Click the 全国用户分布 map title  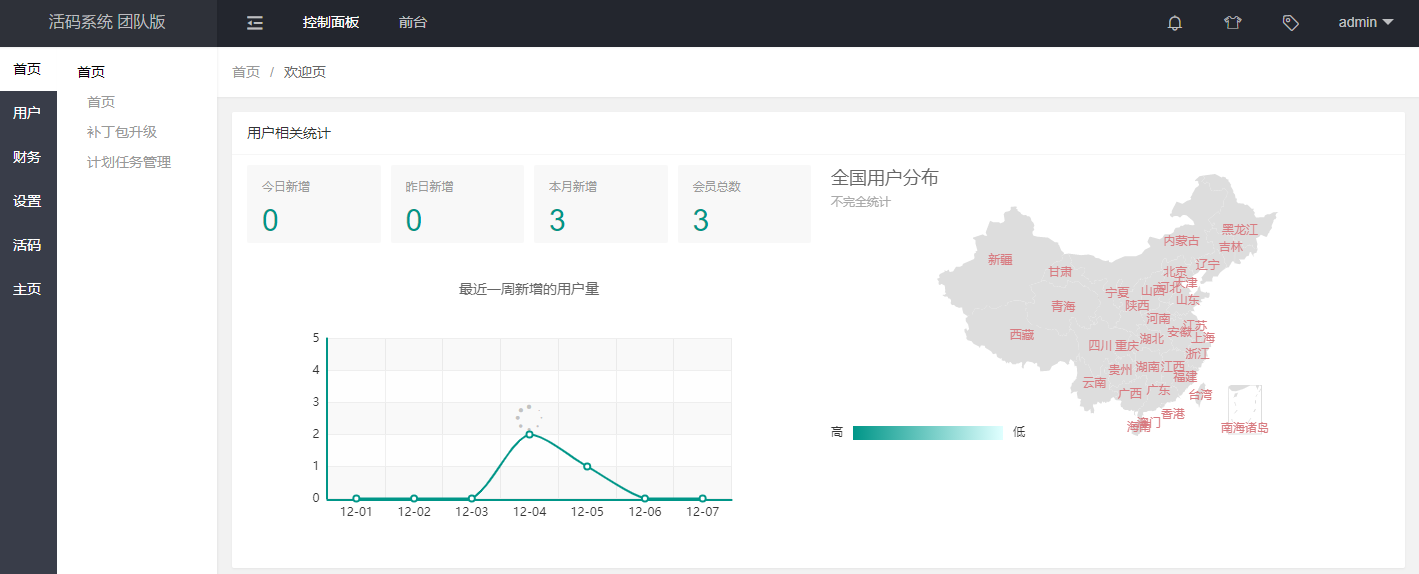pos(885,178)
